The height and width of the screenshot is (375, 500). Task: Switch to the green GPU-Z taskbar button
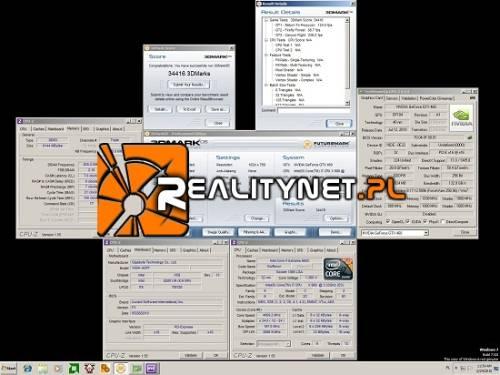(x=136, y=368)
